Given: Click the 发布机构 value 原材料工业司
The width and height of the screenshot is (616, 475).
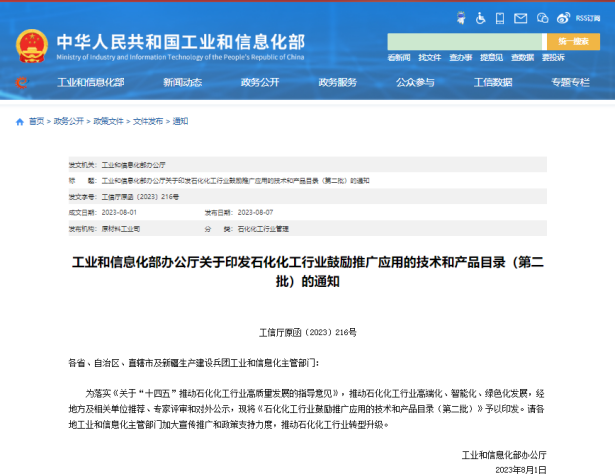Looking at the screenshot, I should tap(121, 229).
